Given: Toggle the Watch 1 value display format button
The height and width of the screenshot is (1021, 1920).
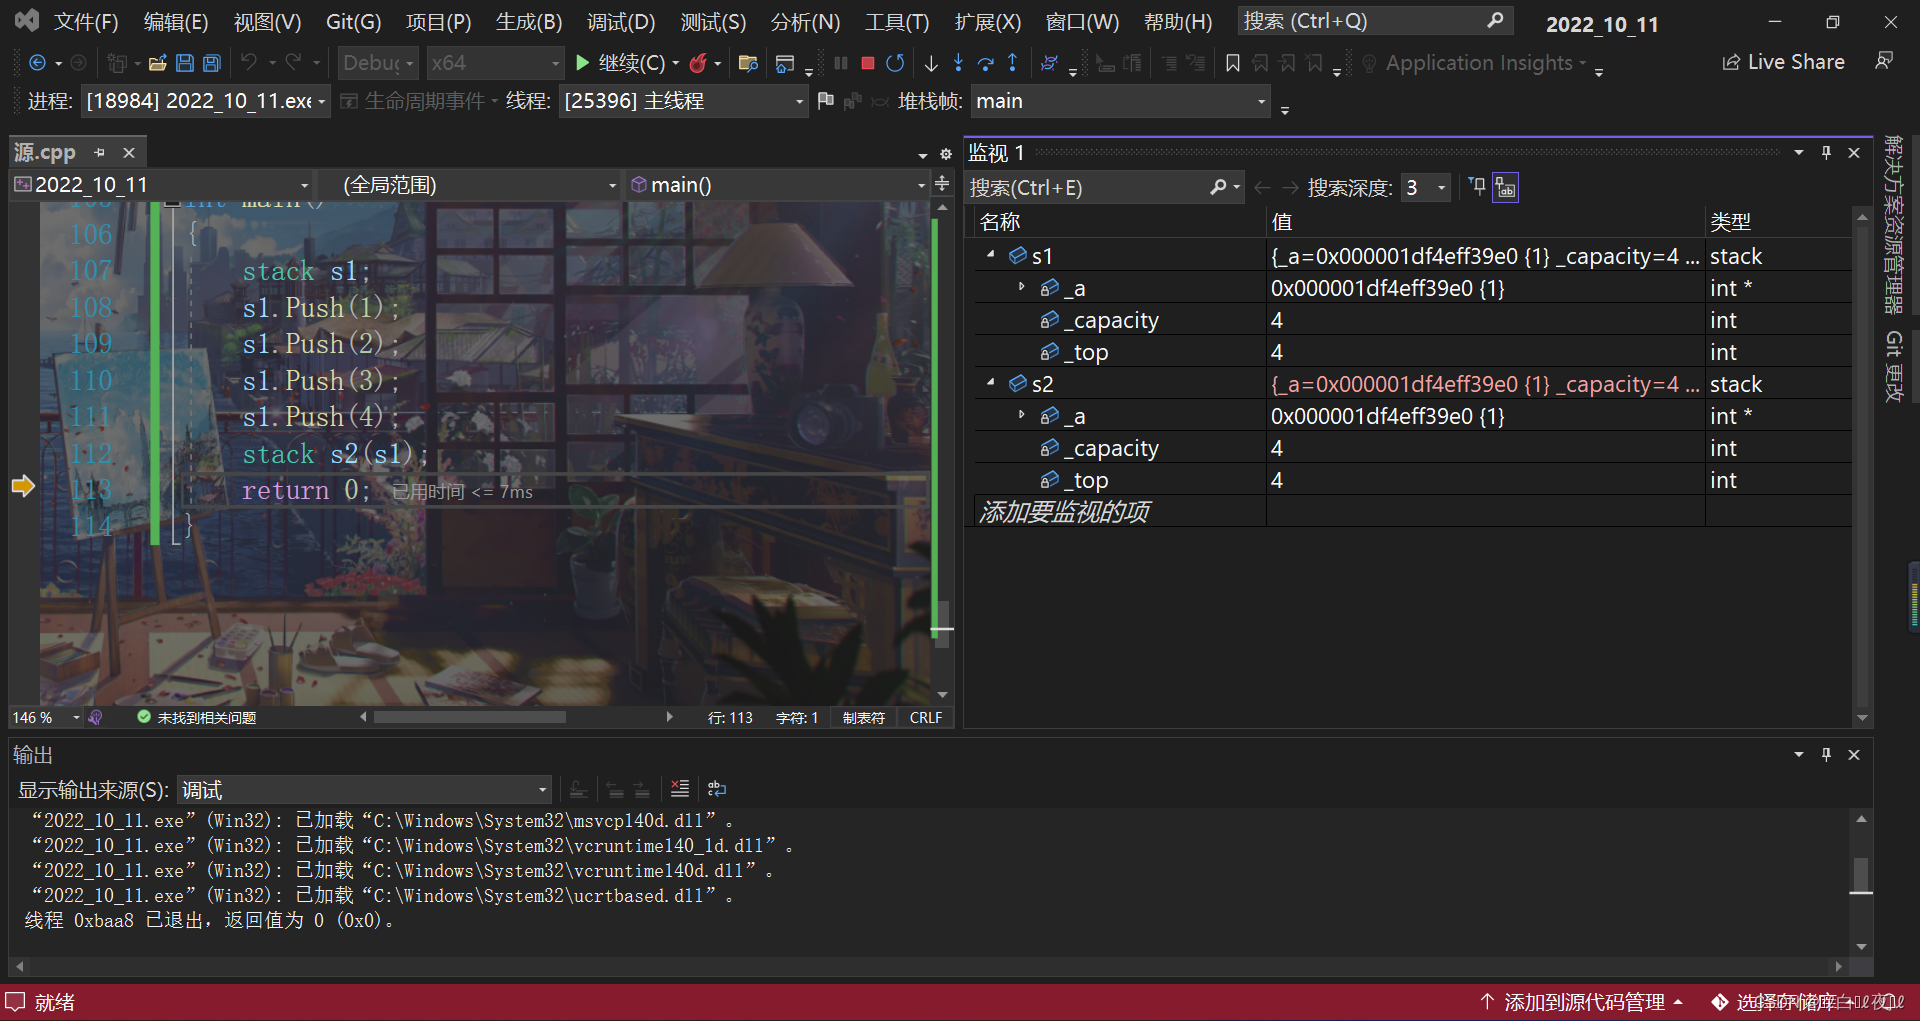Looking at the screenshot, I should pos(1505,187).
